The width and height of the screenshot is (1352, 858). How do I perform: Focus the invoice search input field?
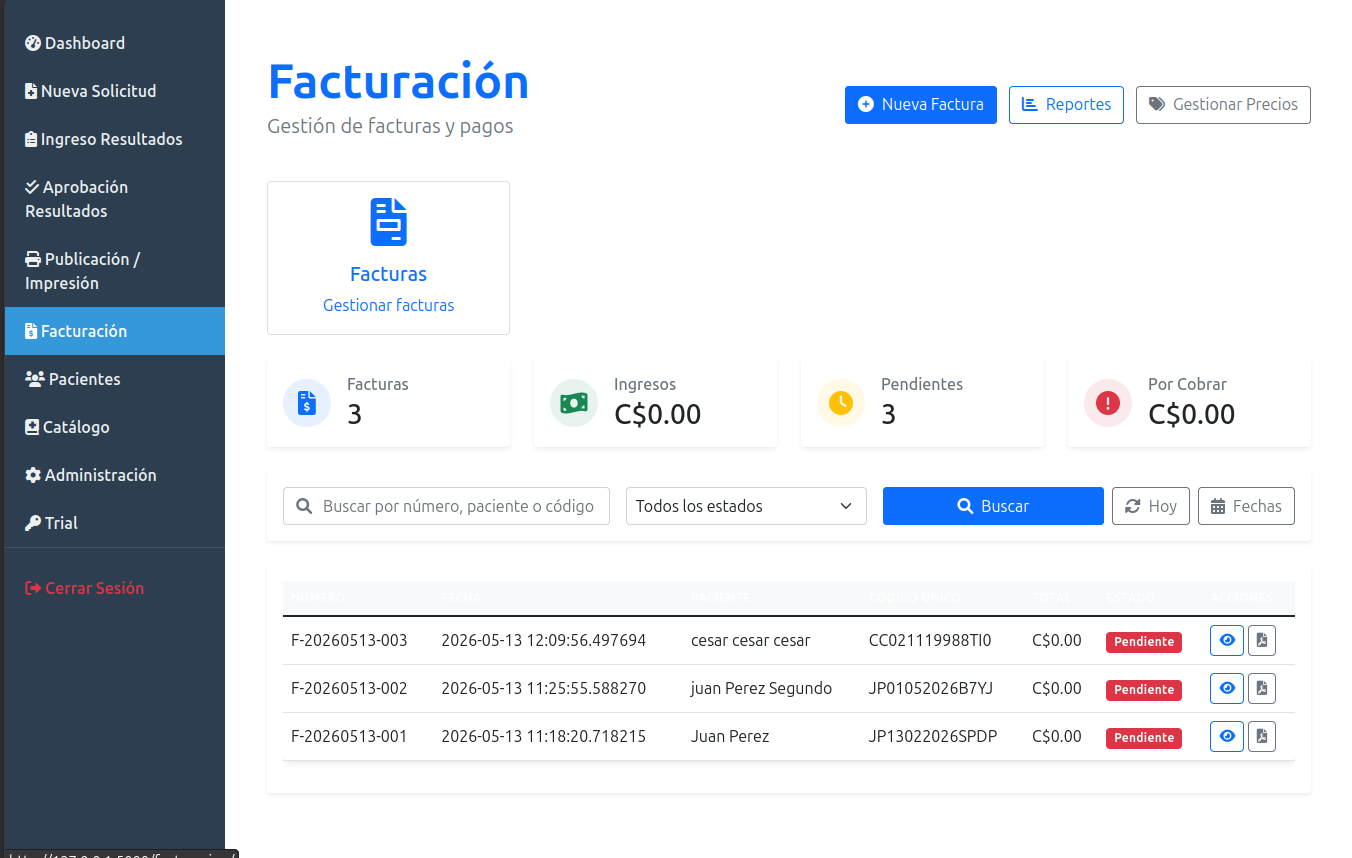[446, 506]
